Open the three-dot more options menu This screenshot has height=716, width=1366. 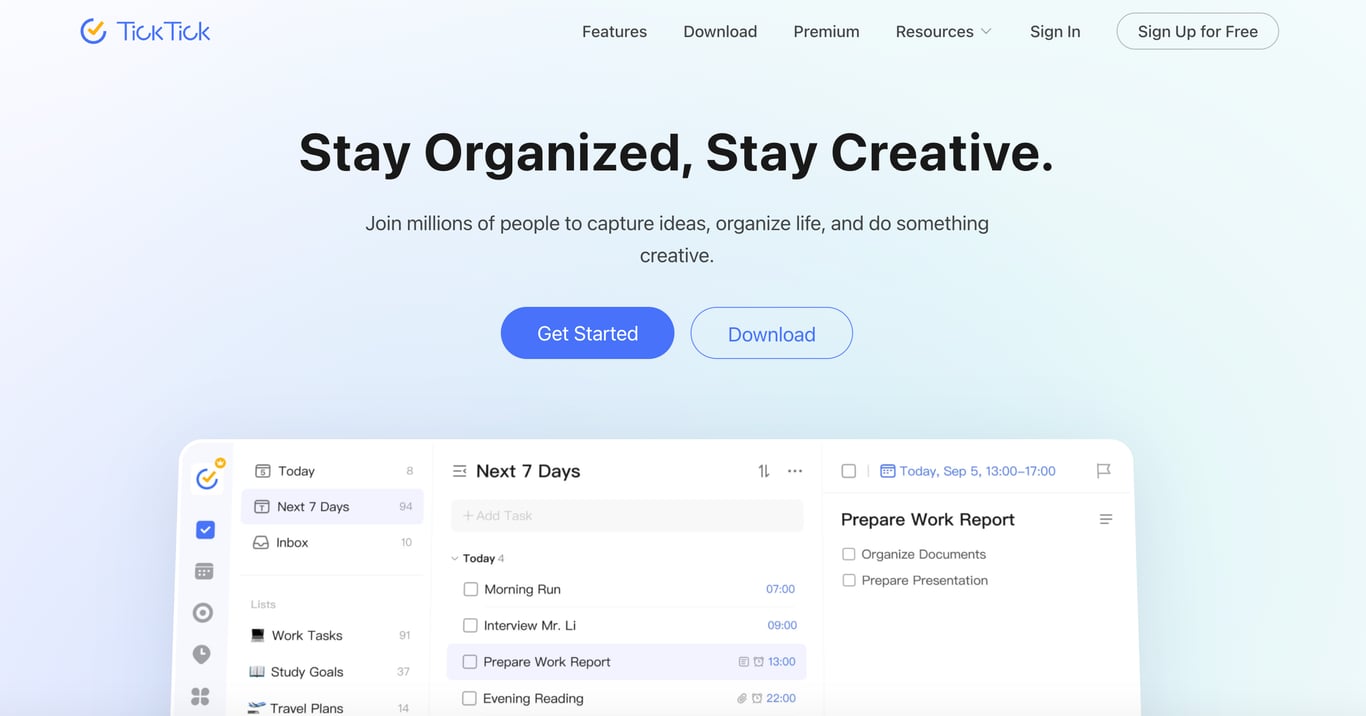click(795, 471)
